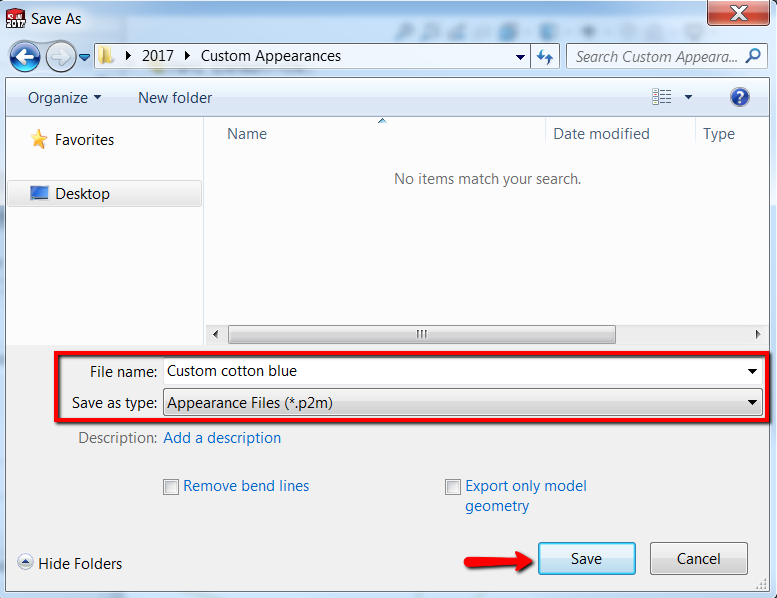Click the blue Help icon

[739, 97]
